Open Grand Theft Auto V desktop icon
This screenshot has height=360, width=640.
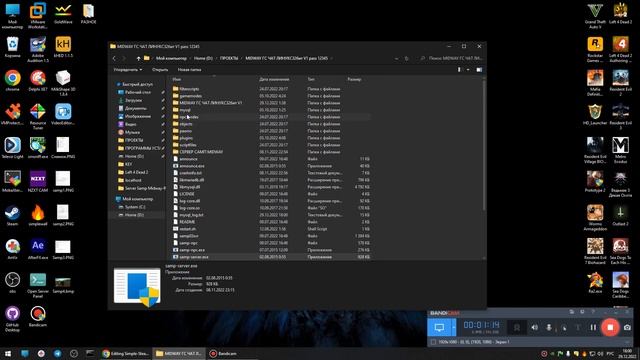(x=595, y=16)
